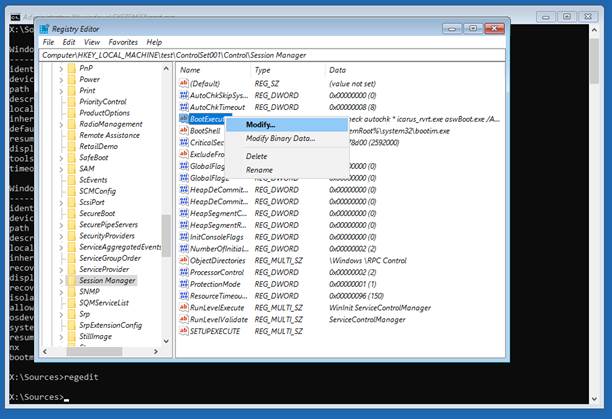The height and width of the screenshot is (419, 612).
Task: Expand the ScsiPort tree node
Action: coord(61,202)
